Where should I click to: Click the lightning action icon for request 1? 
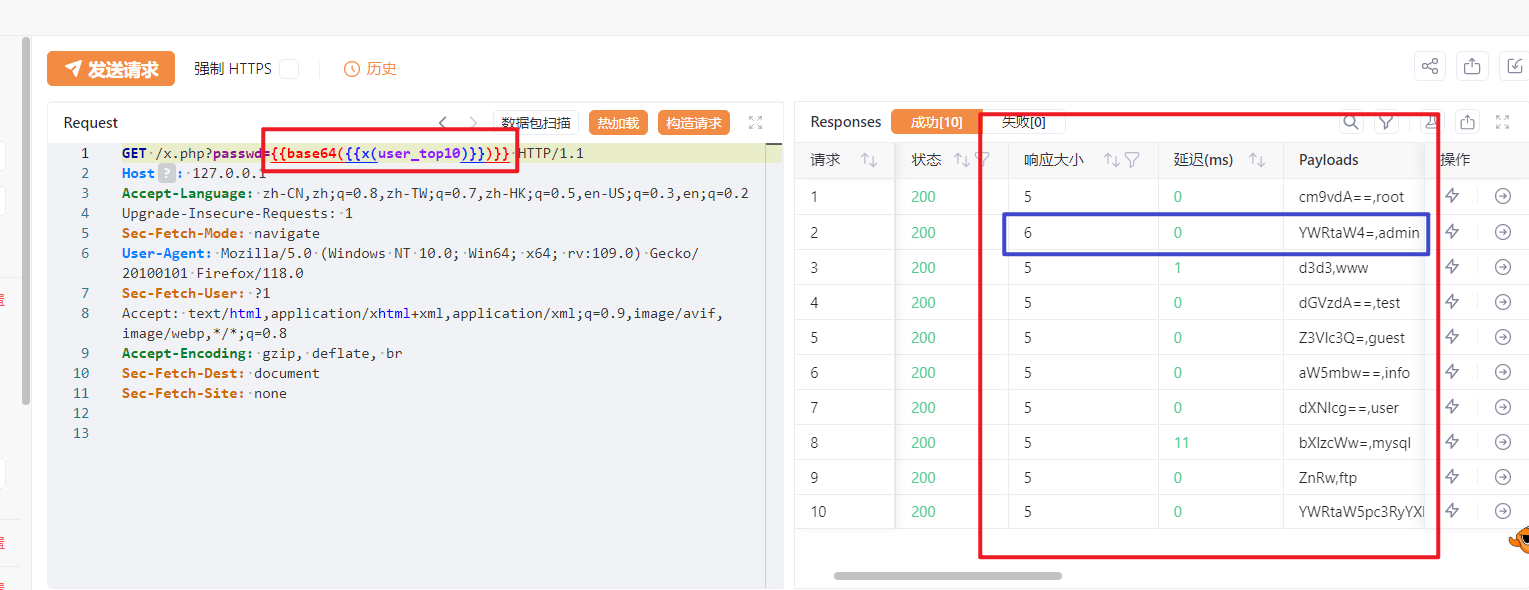[1452, 197]
